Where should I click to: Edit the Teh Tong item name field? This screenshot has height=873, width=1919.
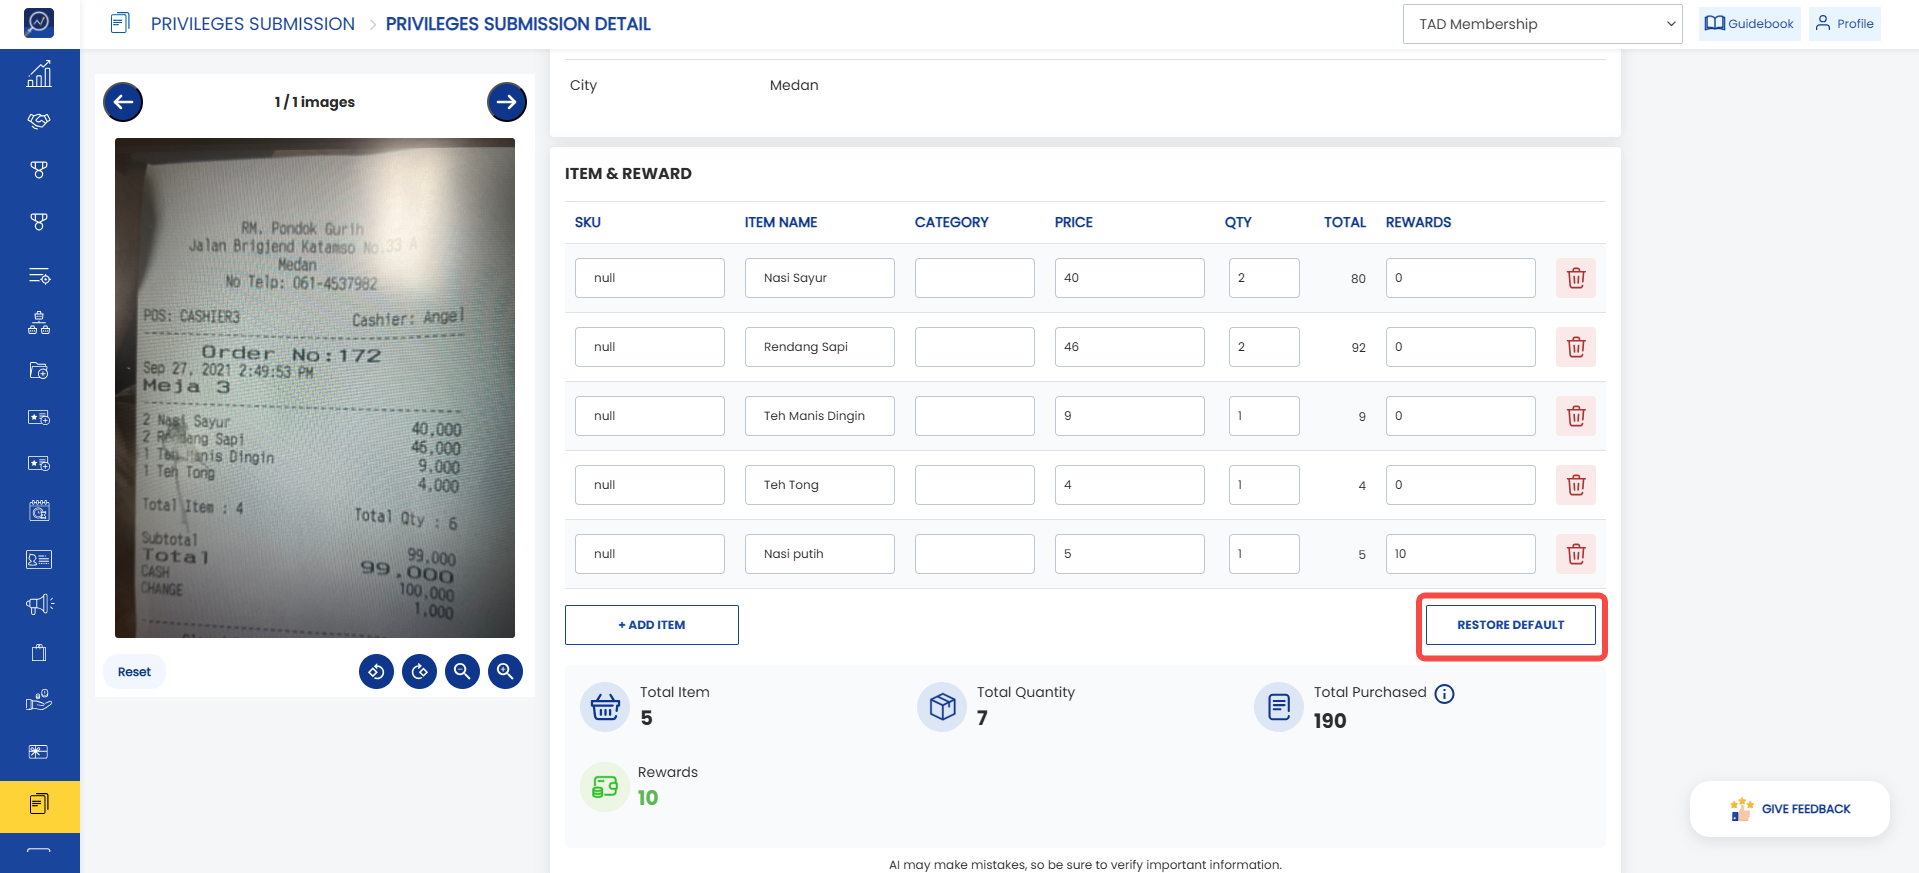(x=820, y=485)
